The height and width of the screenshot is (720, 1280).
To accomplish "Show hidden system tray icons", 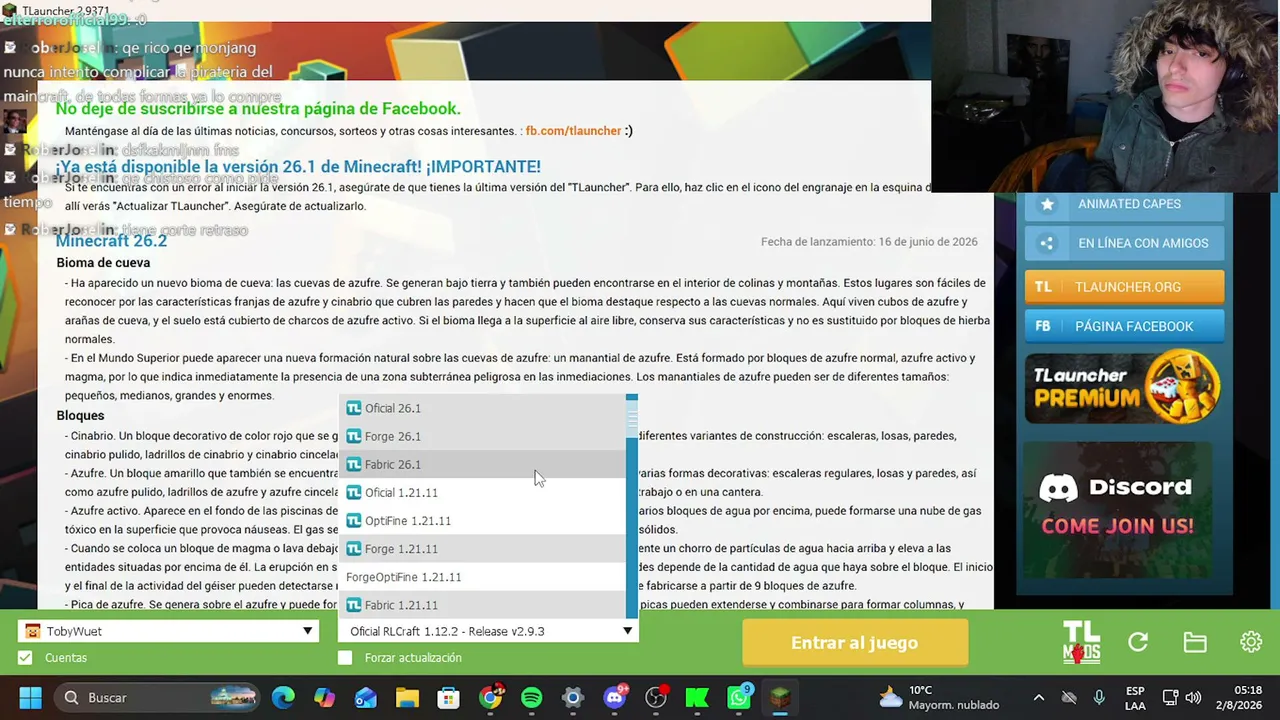I will [1039, 698].
